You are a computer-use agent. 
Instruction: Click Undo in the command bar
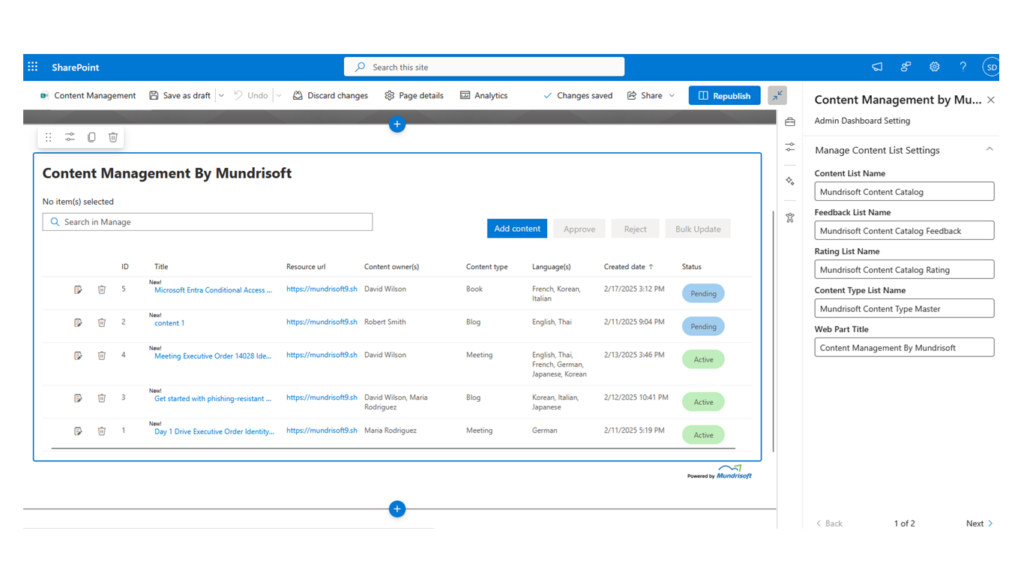pos(251,95)
